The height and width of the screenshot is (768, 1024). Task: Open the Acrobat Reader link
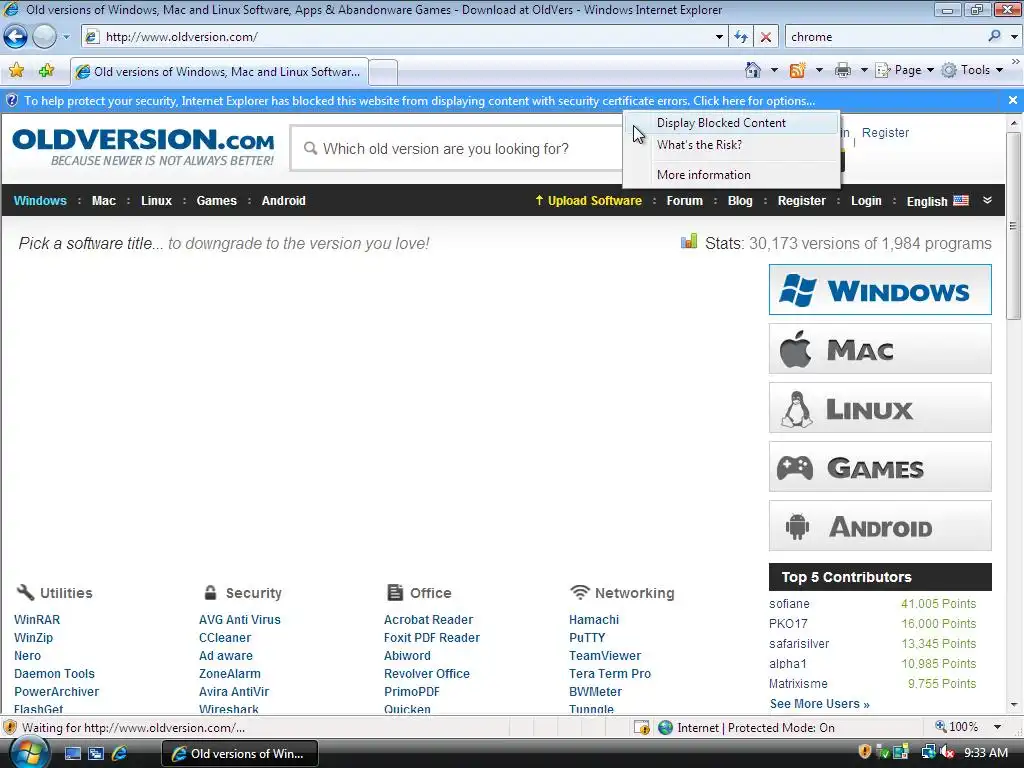point(428,619)
